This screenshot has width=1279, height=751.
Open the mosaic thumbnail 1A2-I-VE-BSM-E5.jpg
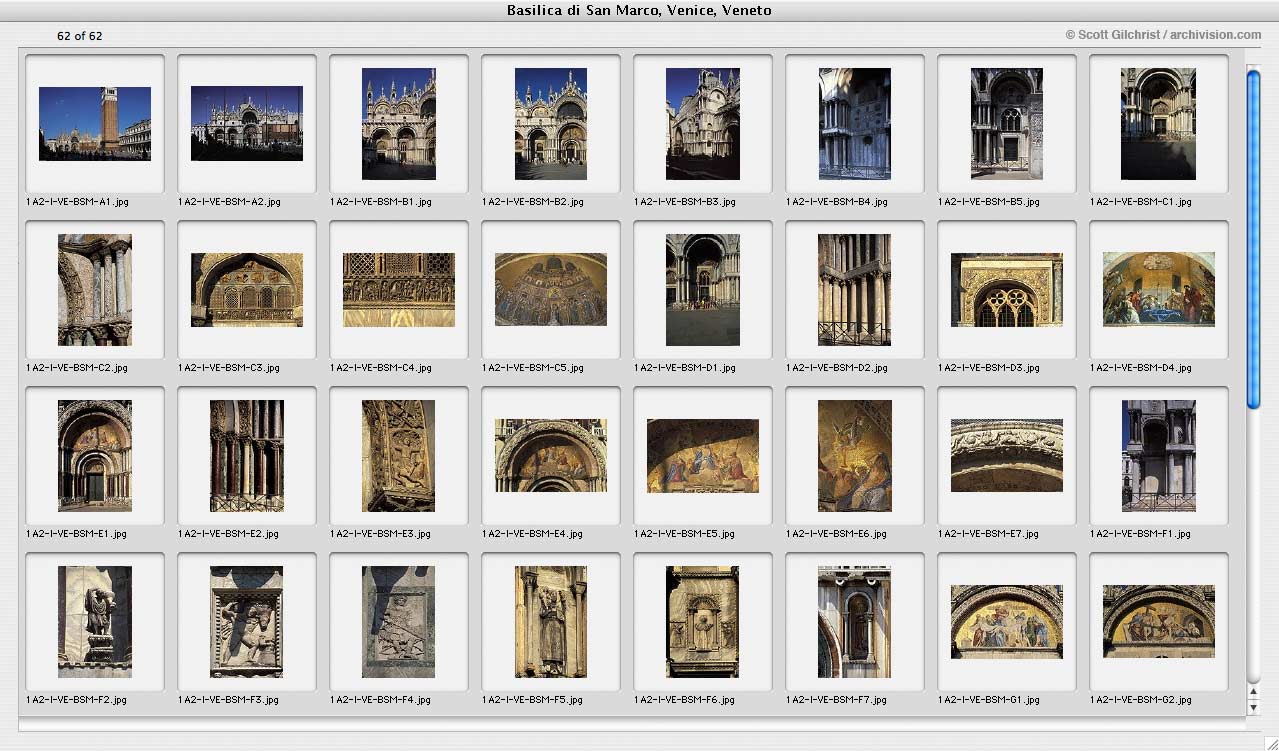point(703,456)
